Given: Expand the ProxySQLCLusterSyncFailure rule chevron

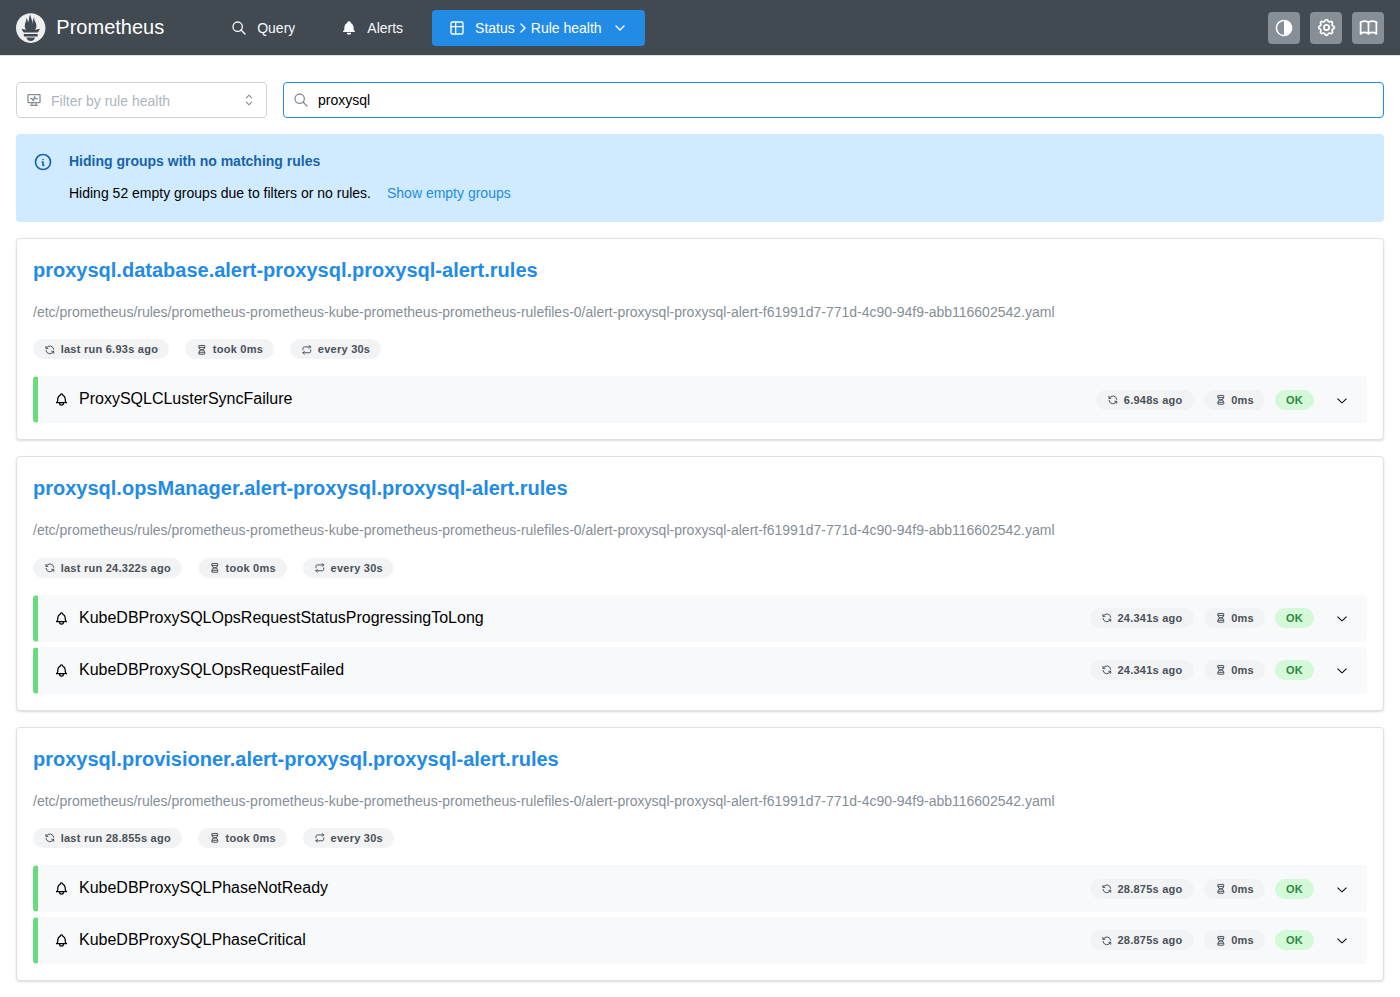Looking at the screenshot, I should coord(1342,400).
